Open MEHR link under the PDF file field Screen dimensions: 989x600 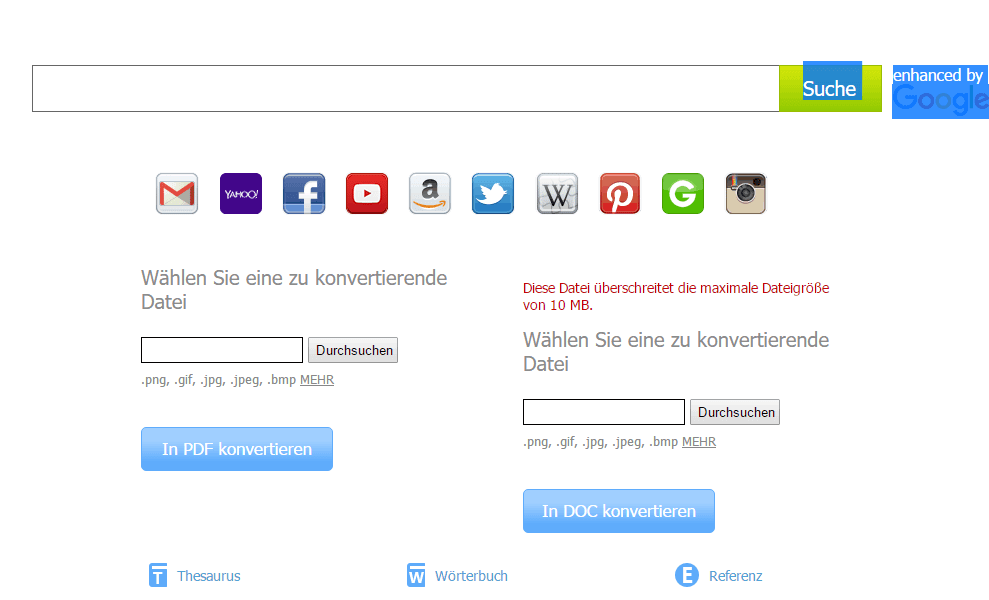coord(317,380)
